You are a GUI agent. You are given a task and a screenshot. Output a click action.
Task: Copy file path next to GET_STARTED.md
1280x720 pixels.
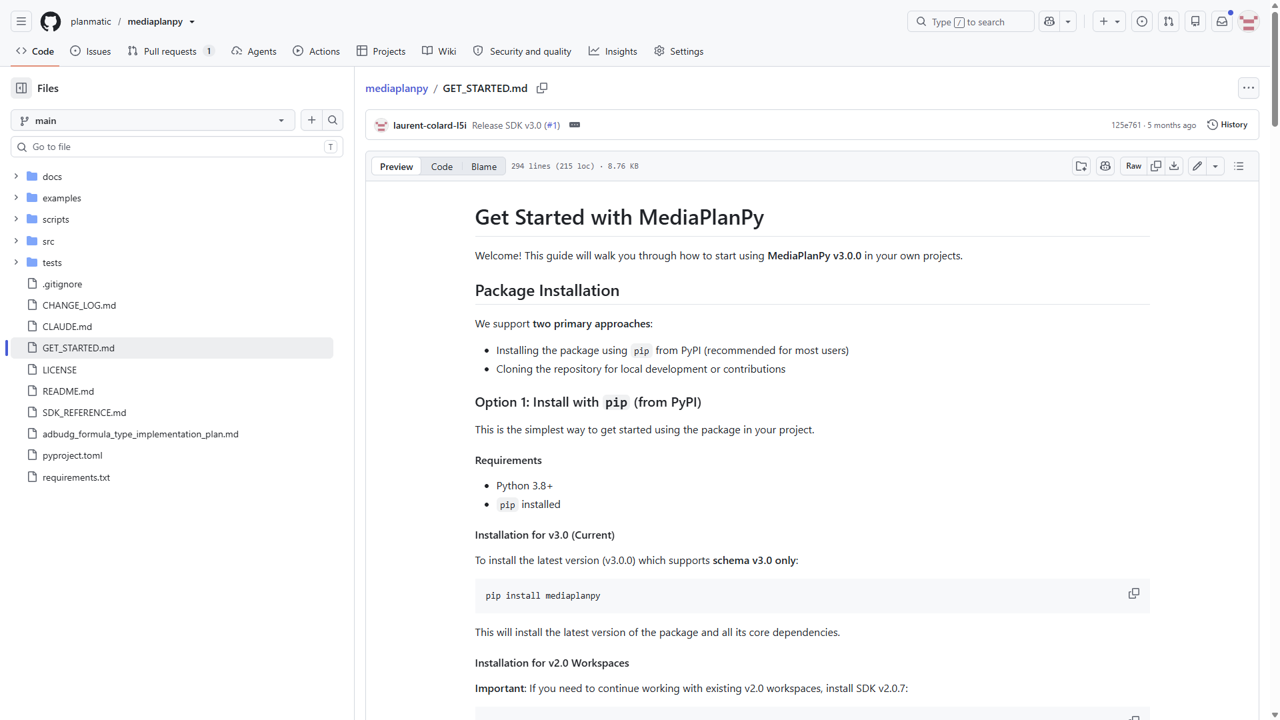[542, 88]
